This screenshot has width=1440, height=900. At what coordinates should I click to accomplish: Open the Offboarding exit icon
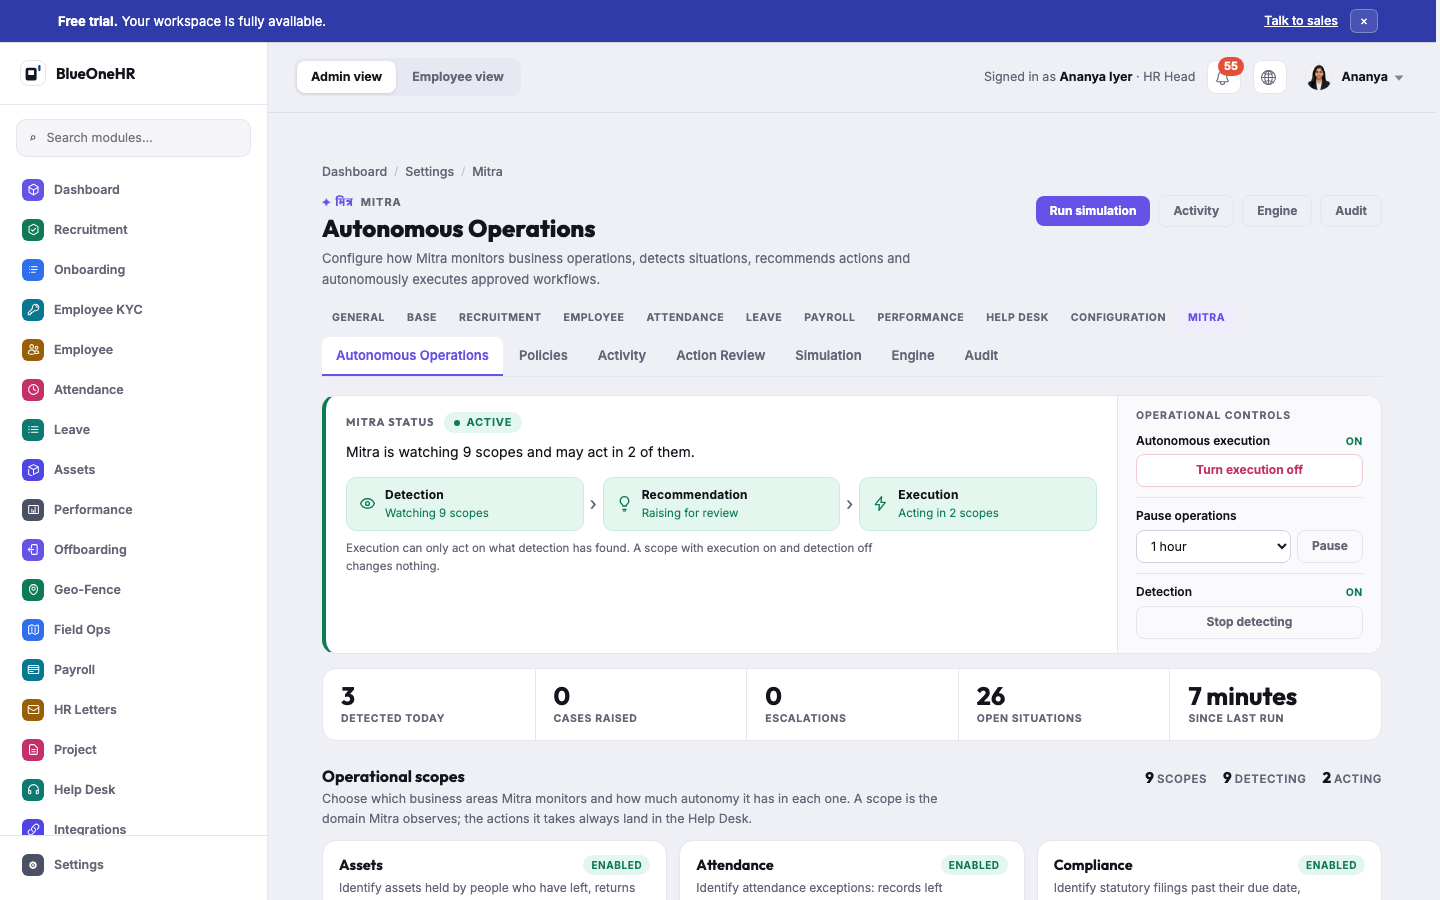pos(33,550)
